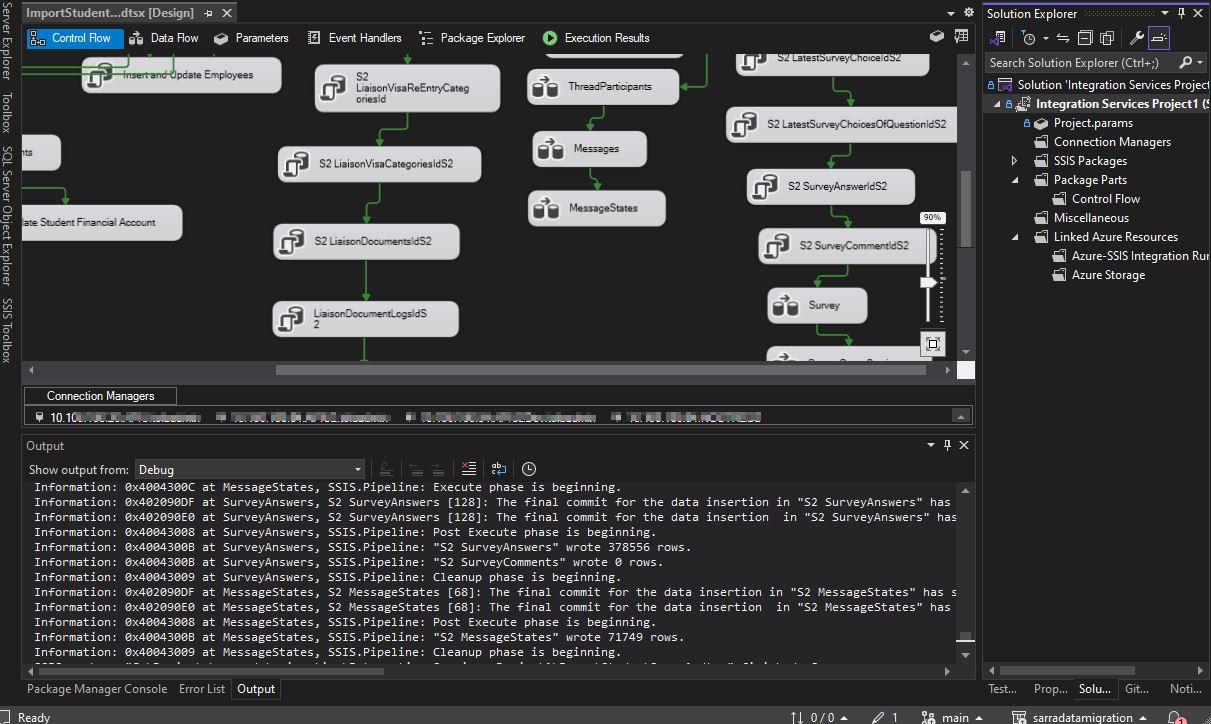1211x724 pixels.
Task: Select Project.params in Solution Explorer
Action: coord(1093,123)
